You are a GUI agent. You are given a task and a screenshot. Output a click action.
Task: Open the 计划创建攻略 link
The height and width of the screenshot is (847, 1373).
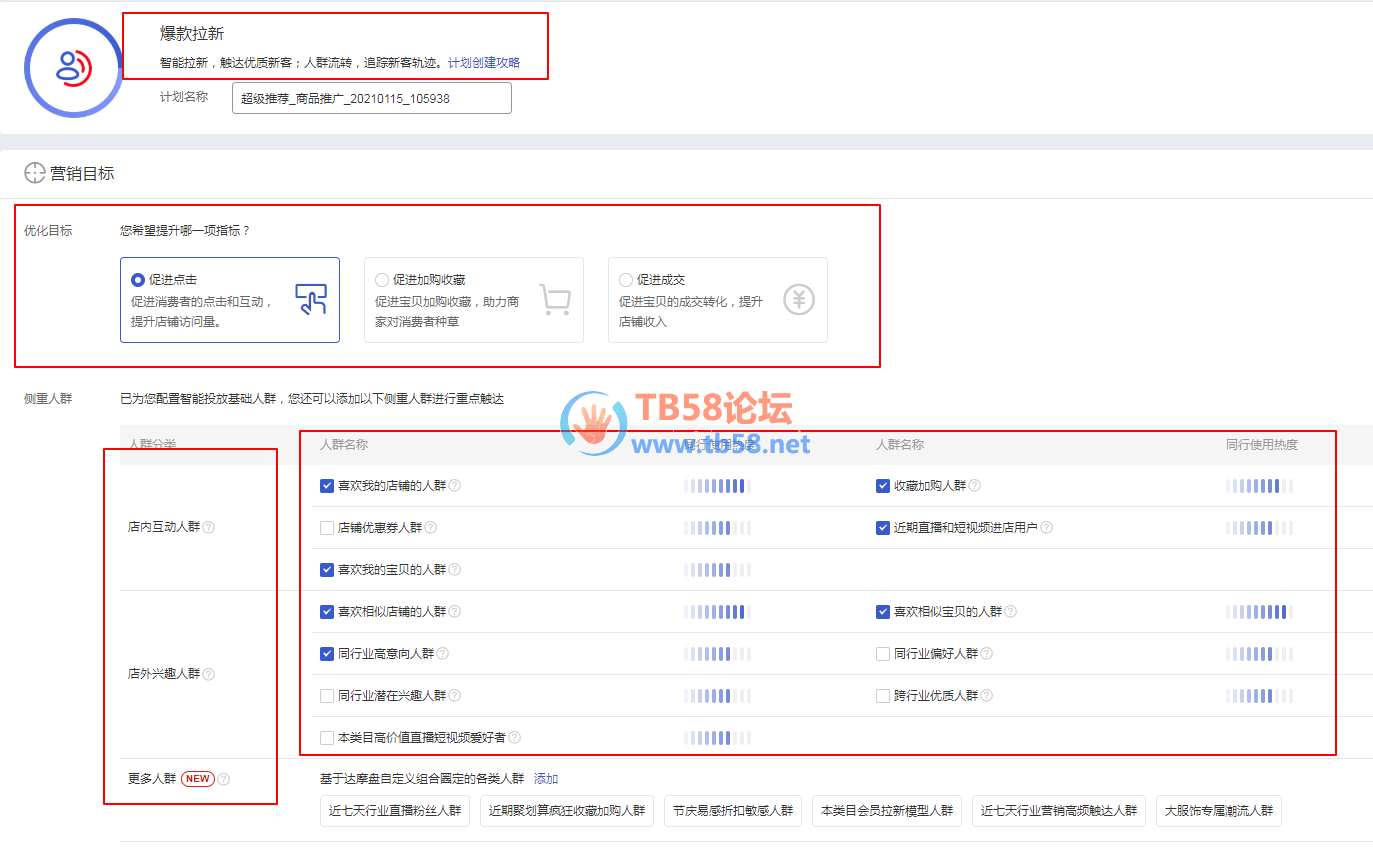484,62
